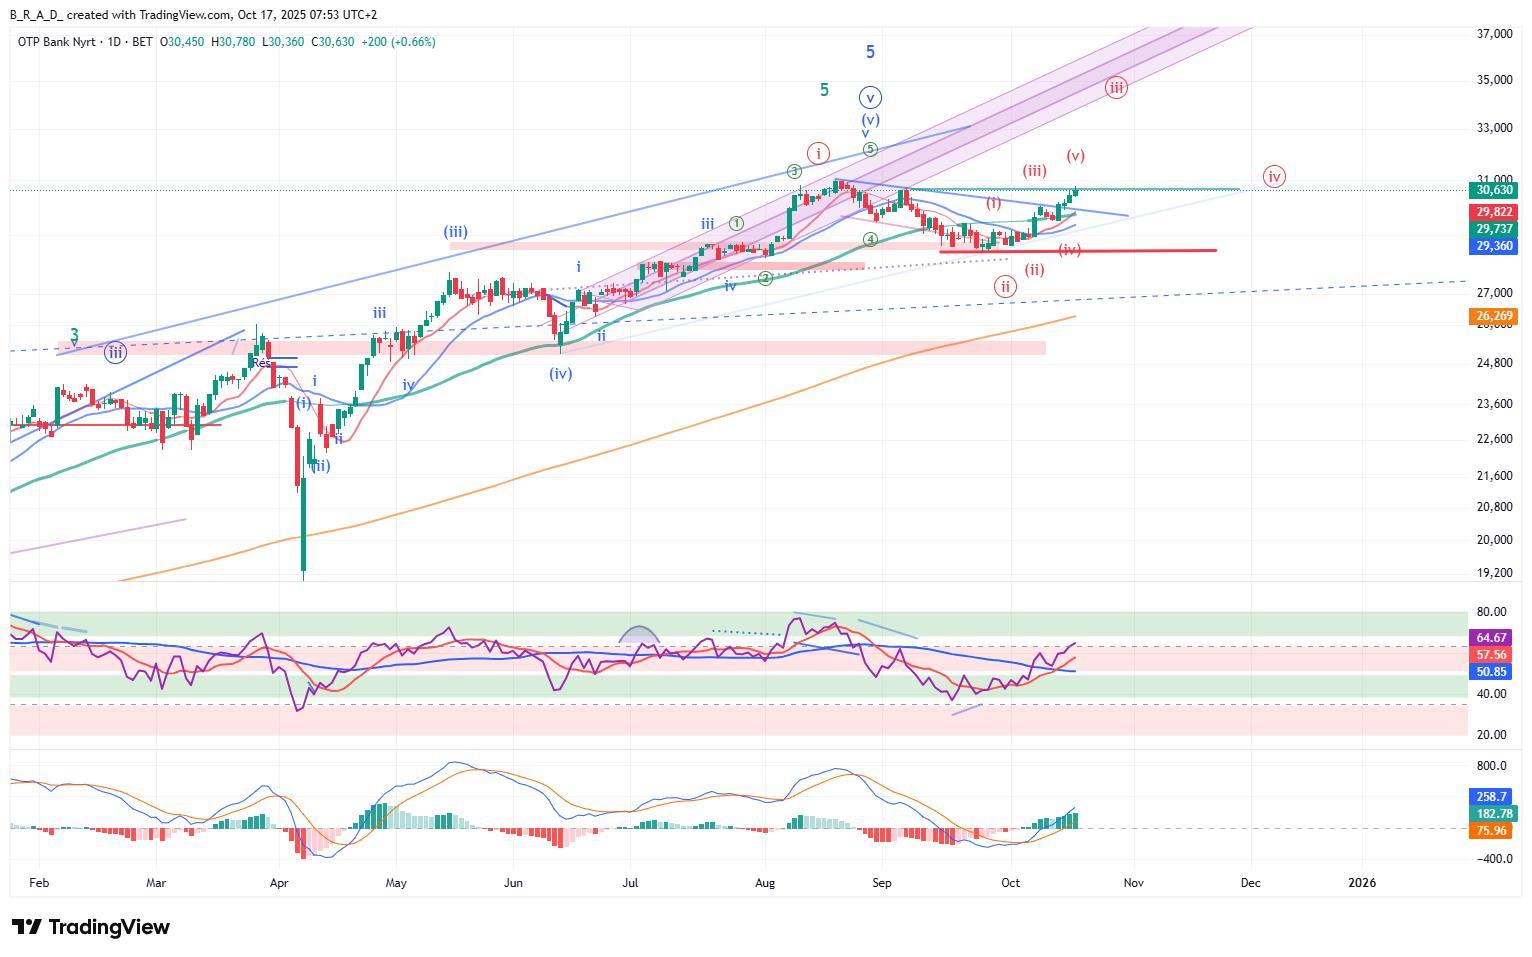Select the red circled i wave label

point(819,153)
